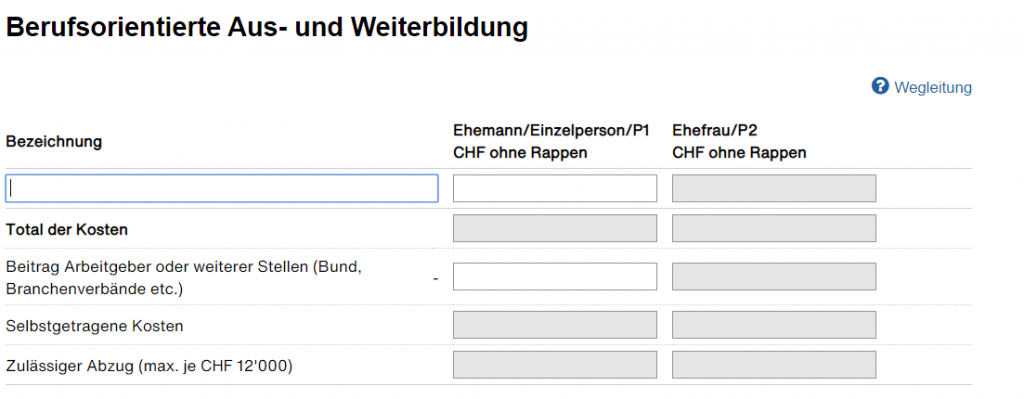Click Zulässiger Abzug field for Ehemann/P1
The image size is (1024, 399).
coord(555,364)
